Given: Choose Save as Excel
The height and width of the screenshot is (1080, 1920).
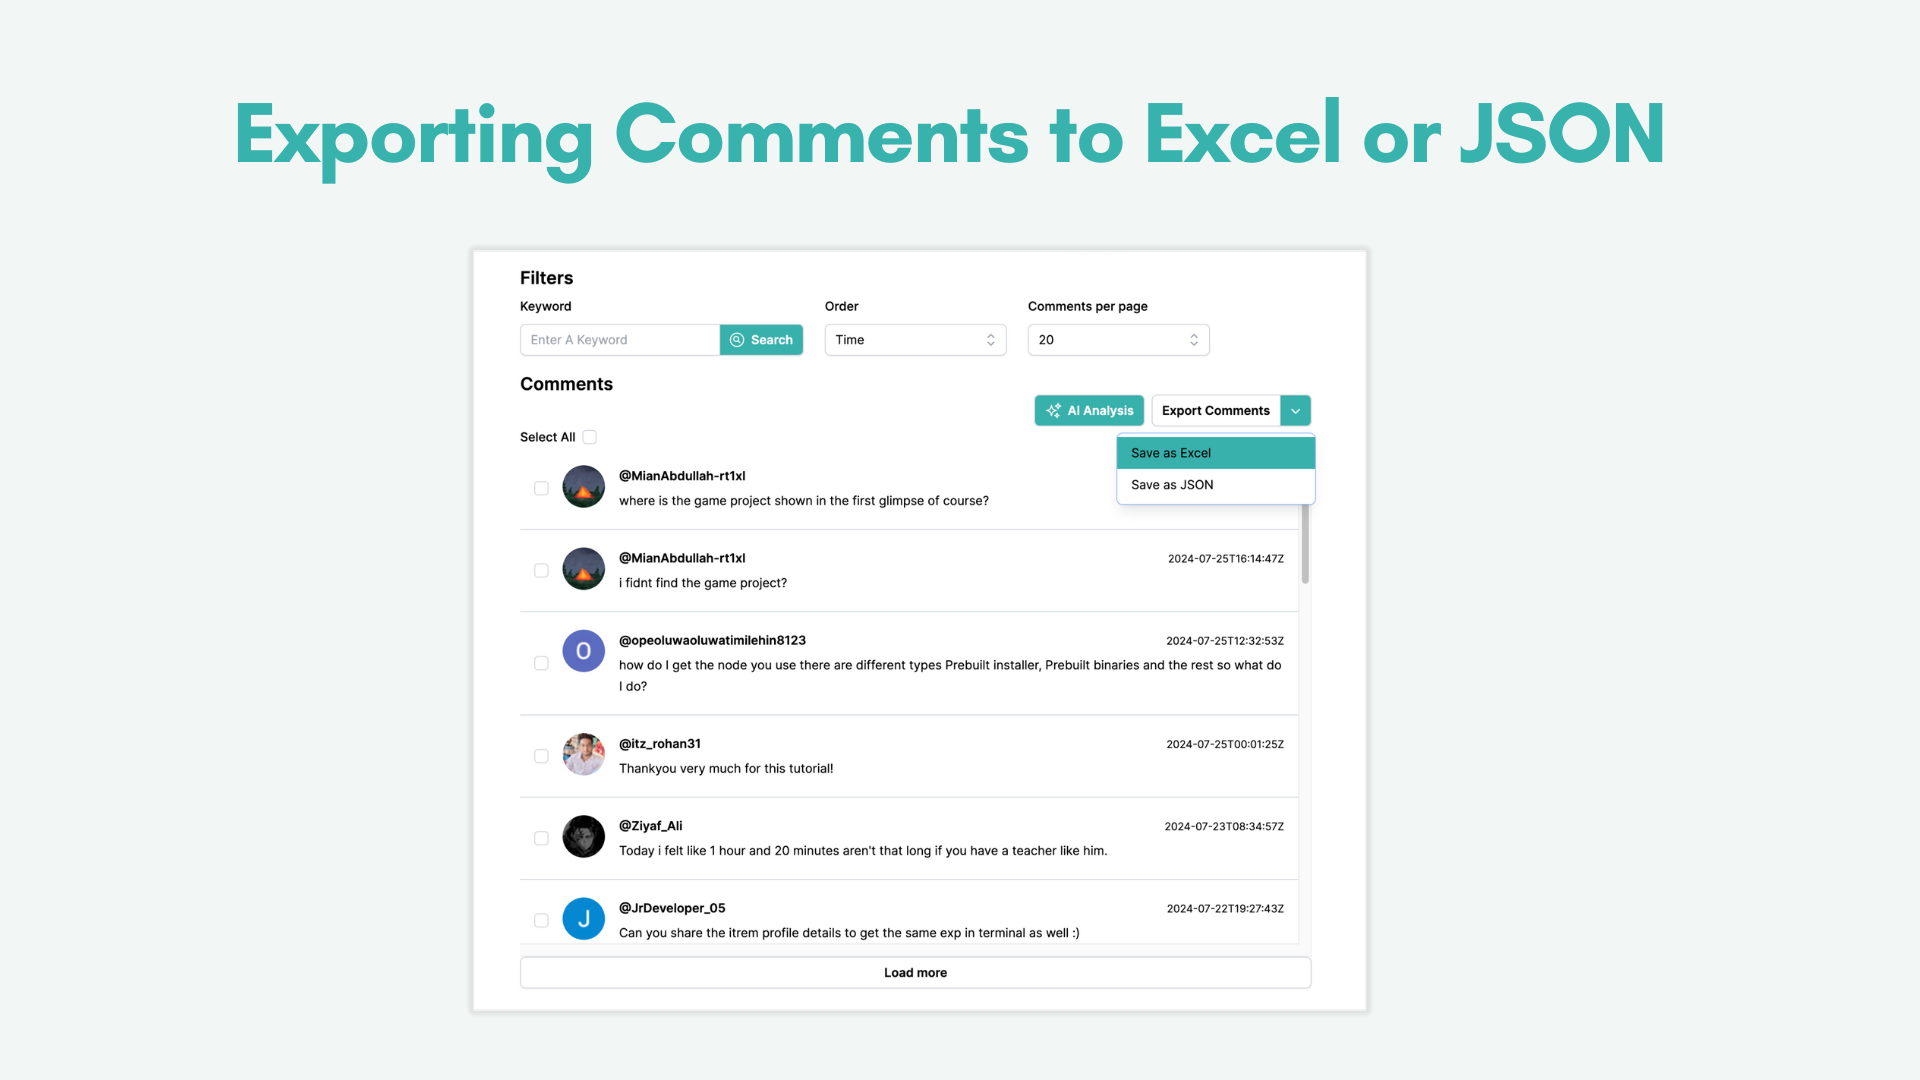Looking at the screenshot, I should coord(1215,453).
